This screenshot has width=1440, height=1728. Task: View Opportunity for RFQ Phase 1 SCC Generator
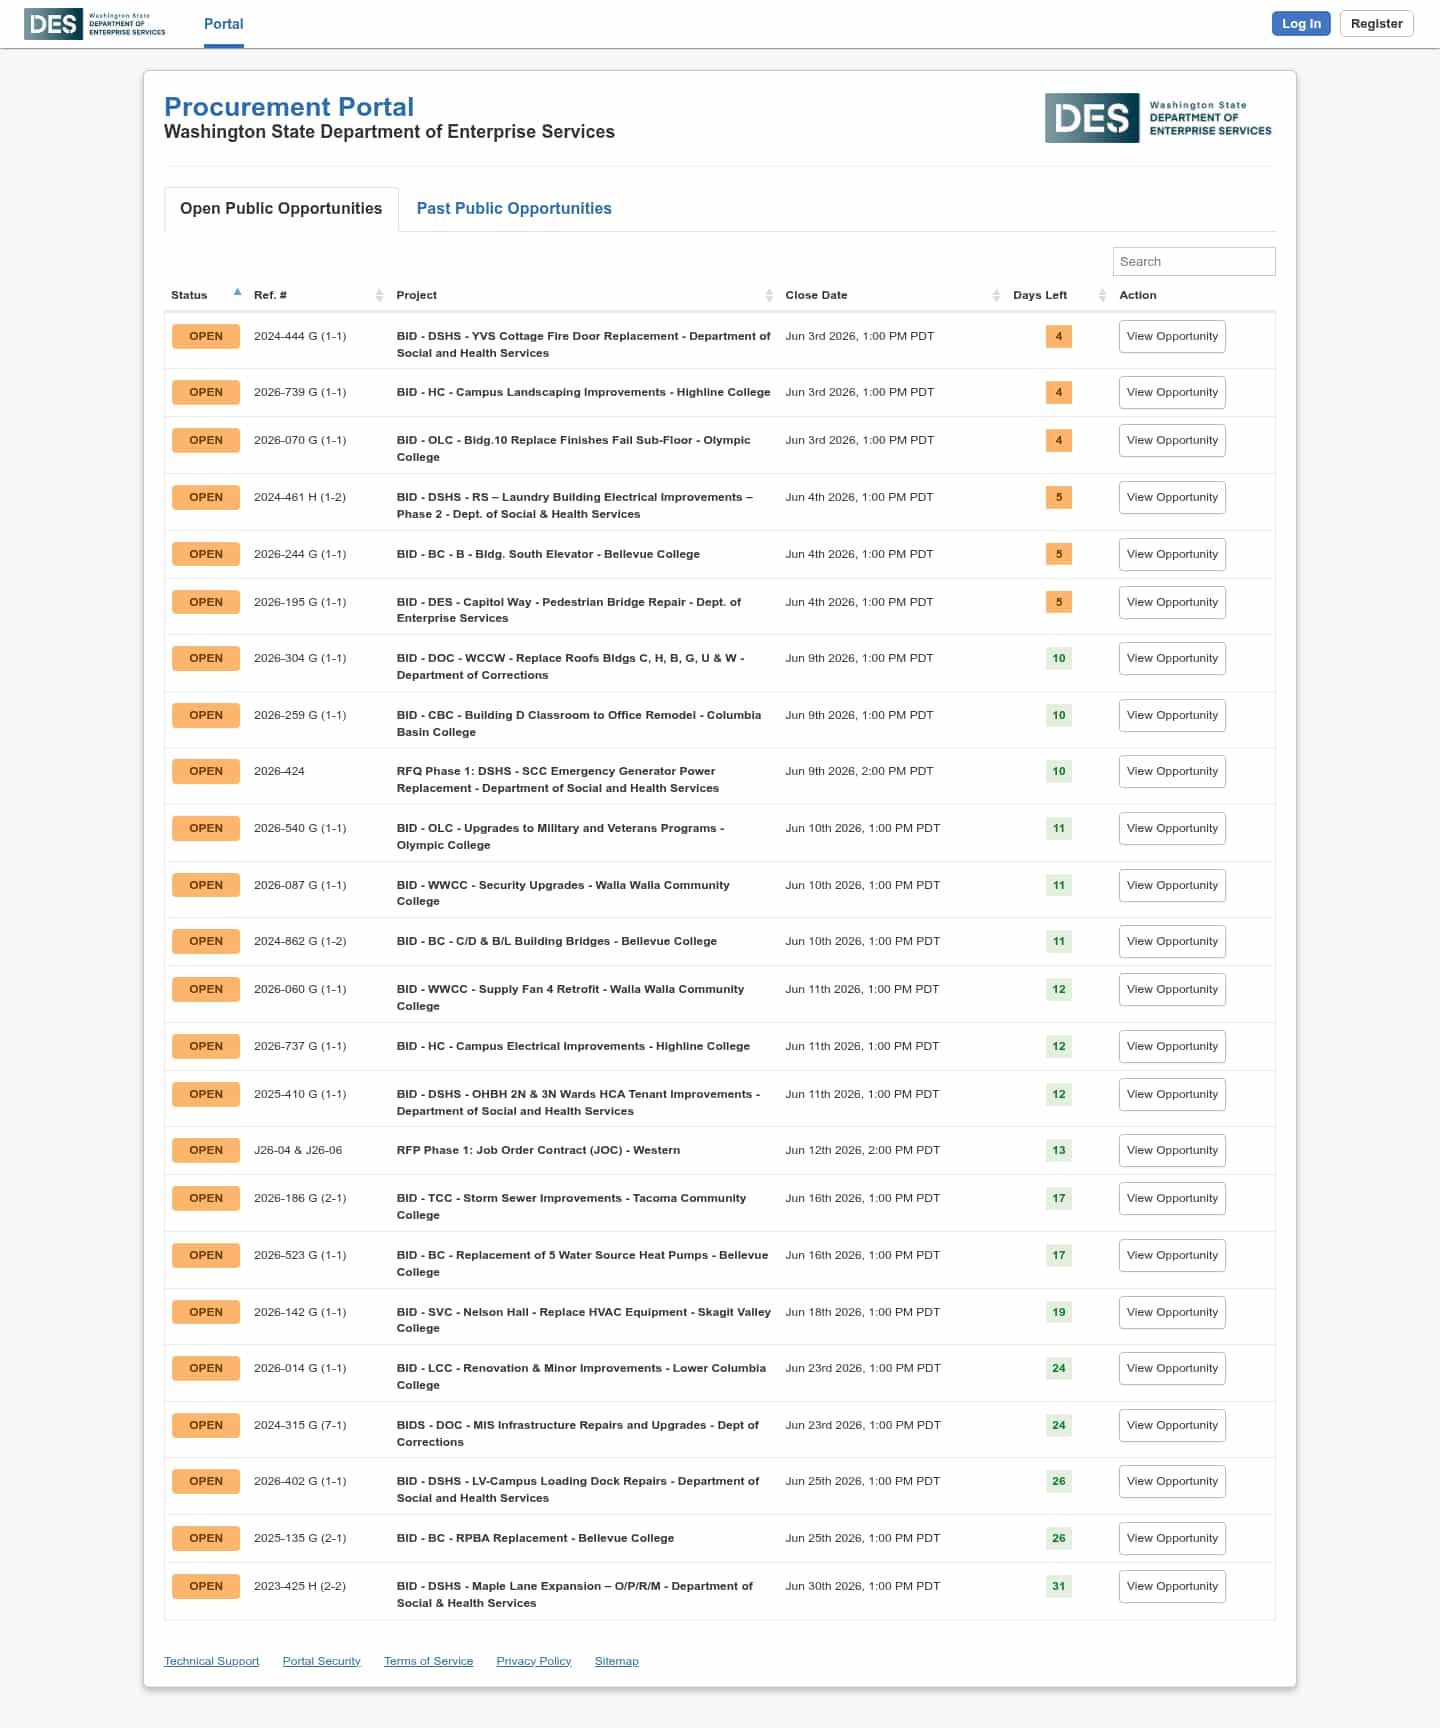tap(1172, 771)
